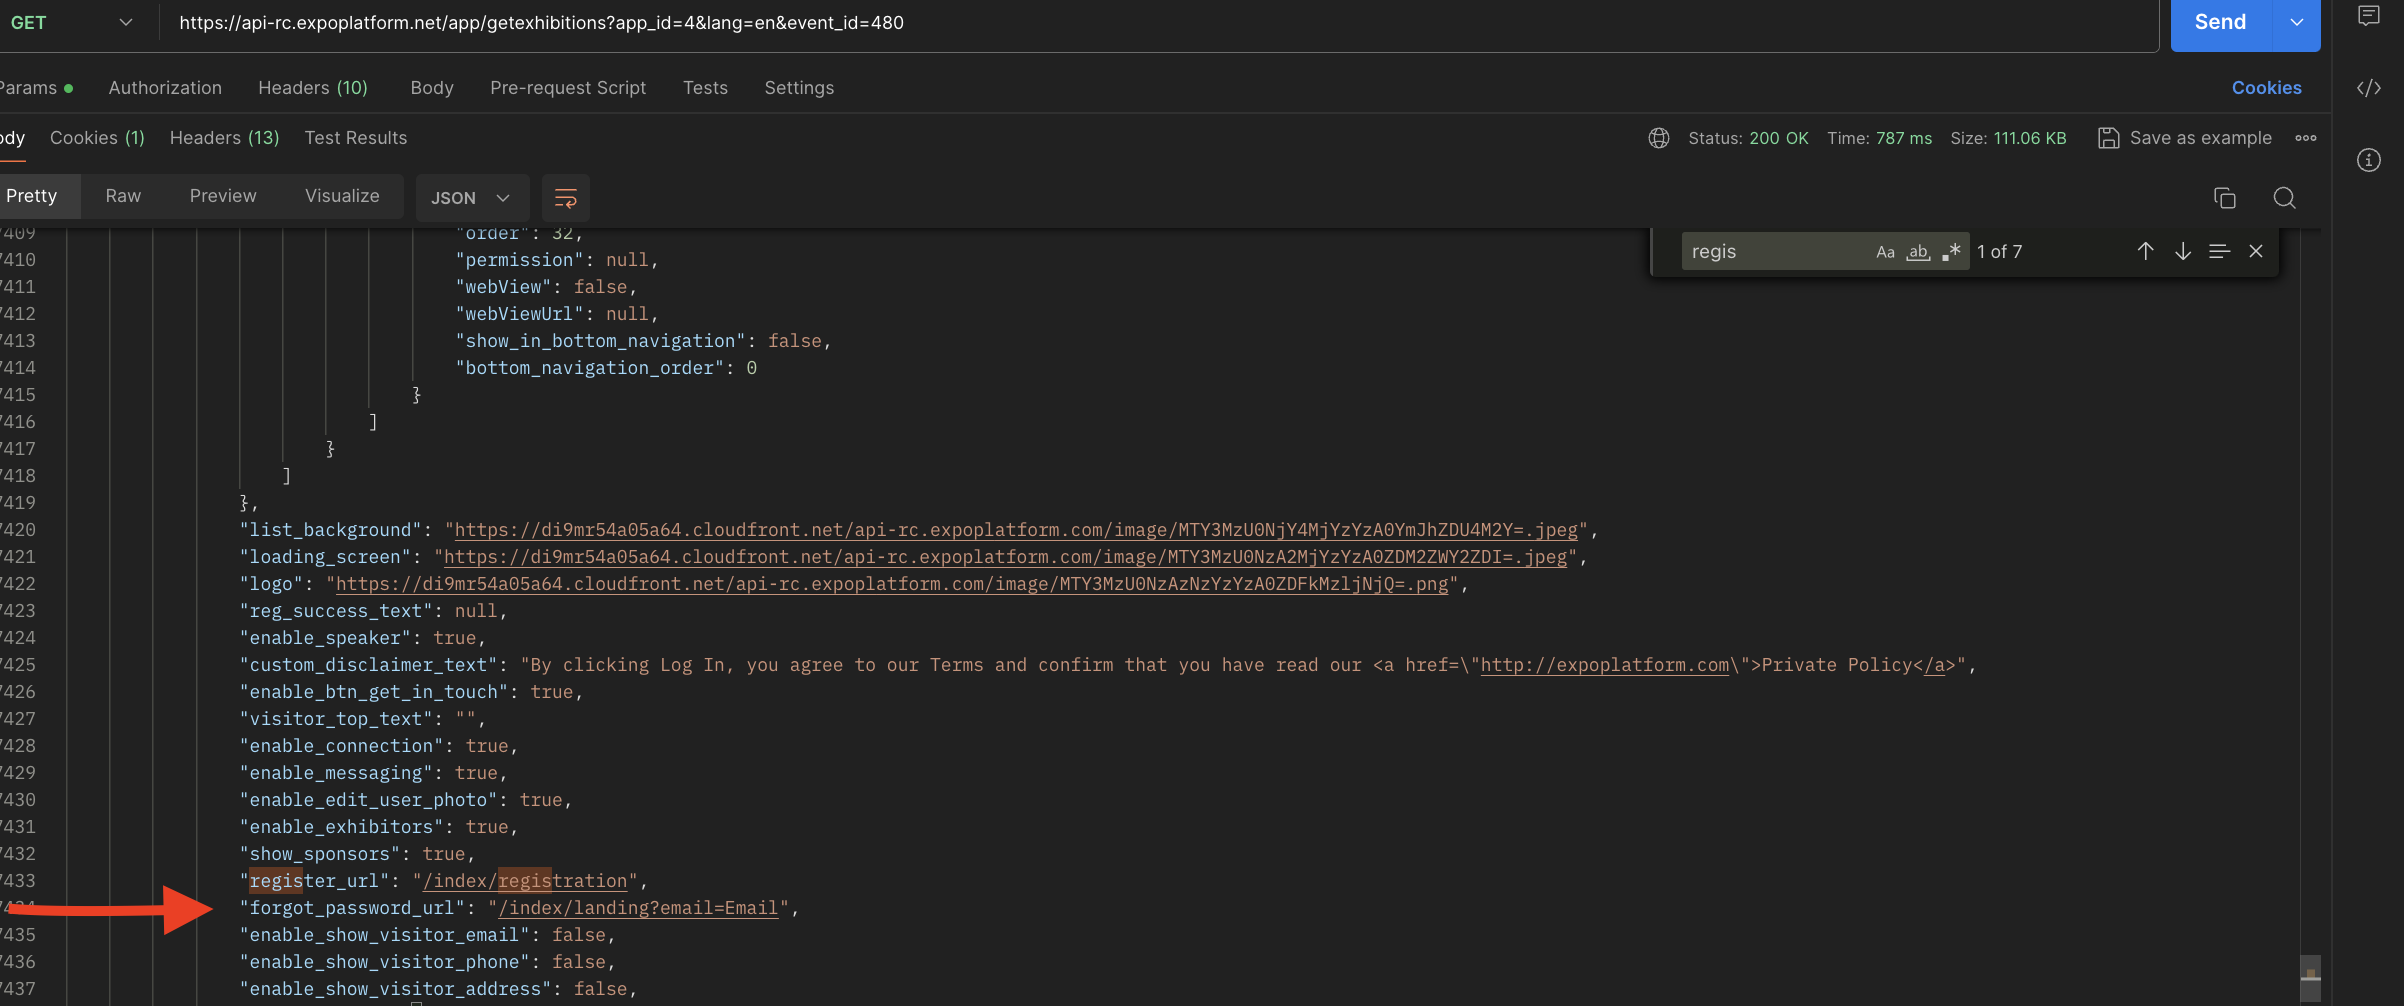Click the proxy globe icon near status
The width and height of the screenshot is (2404, 1006).
pos(1658,138)
